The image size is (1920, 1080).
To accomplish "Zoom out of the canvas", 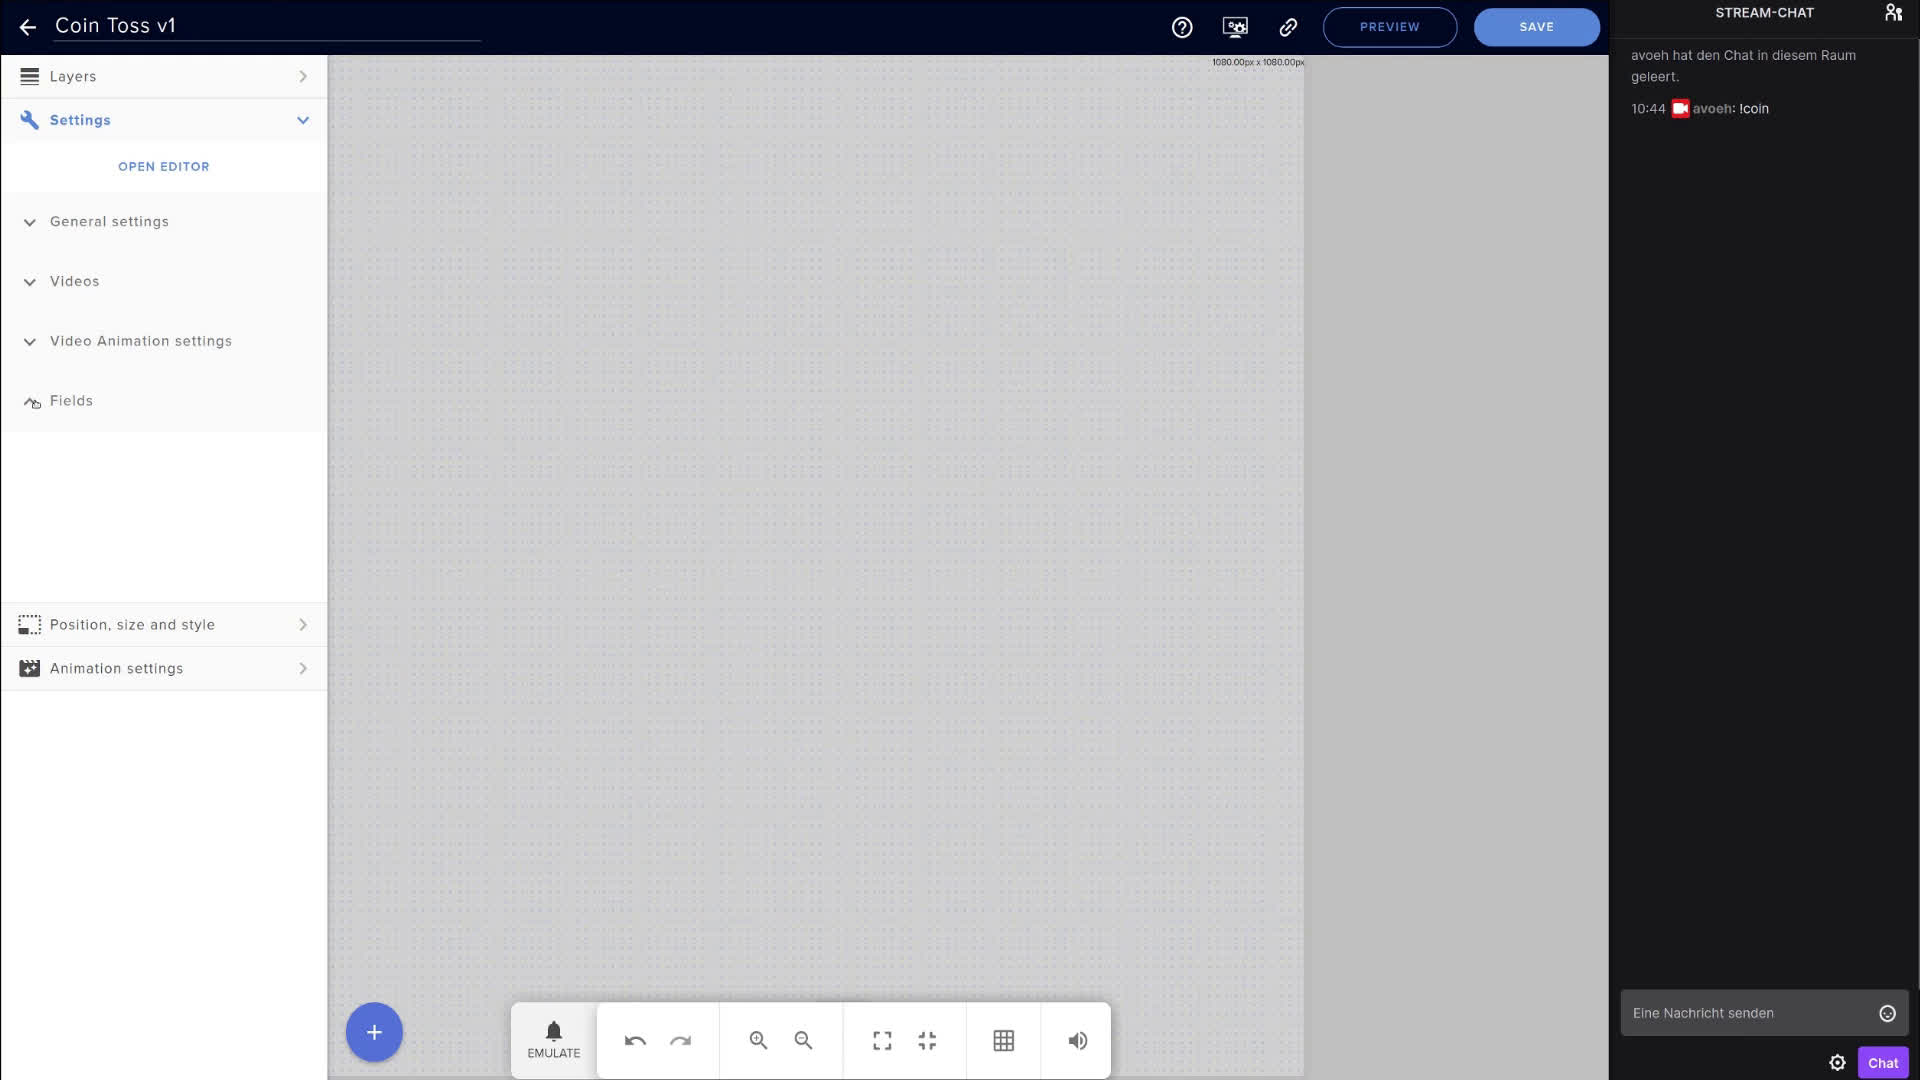I will 803,1041.
